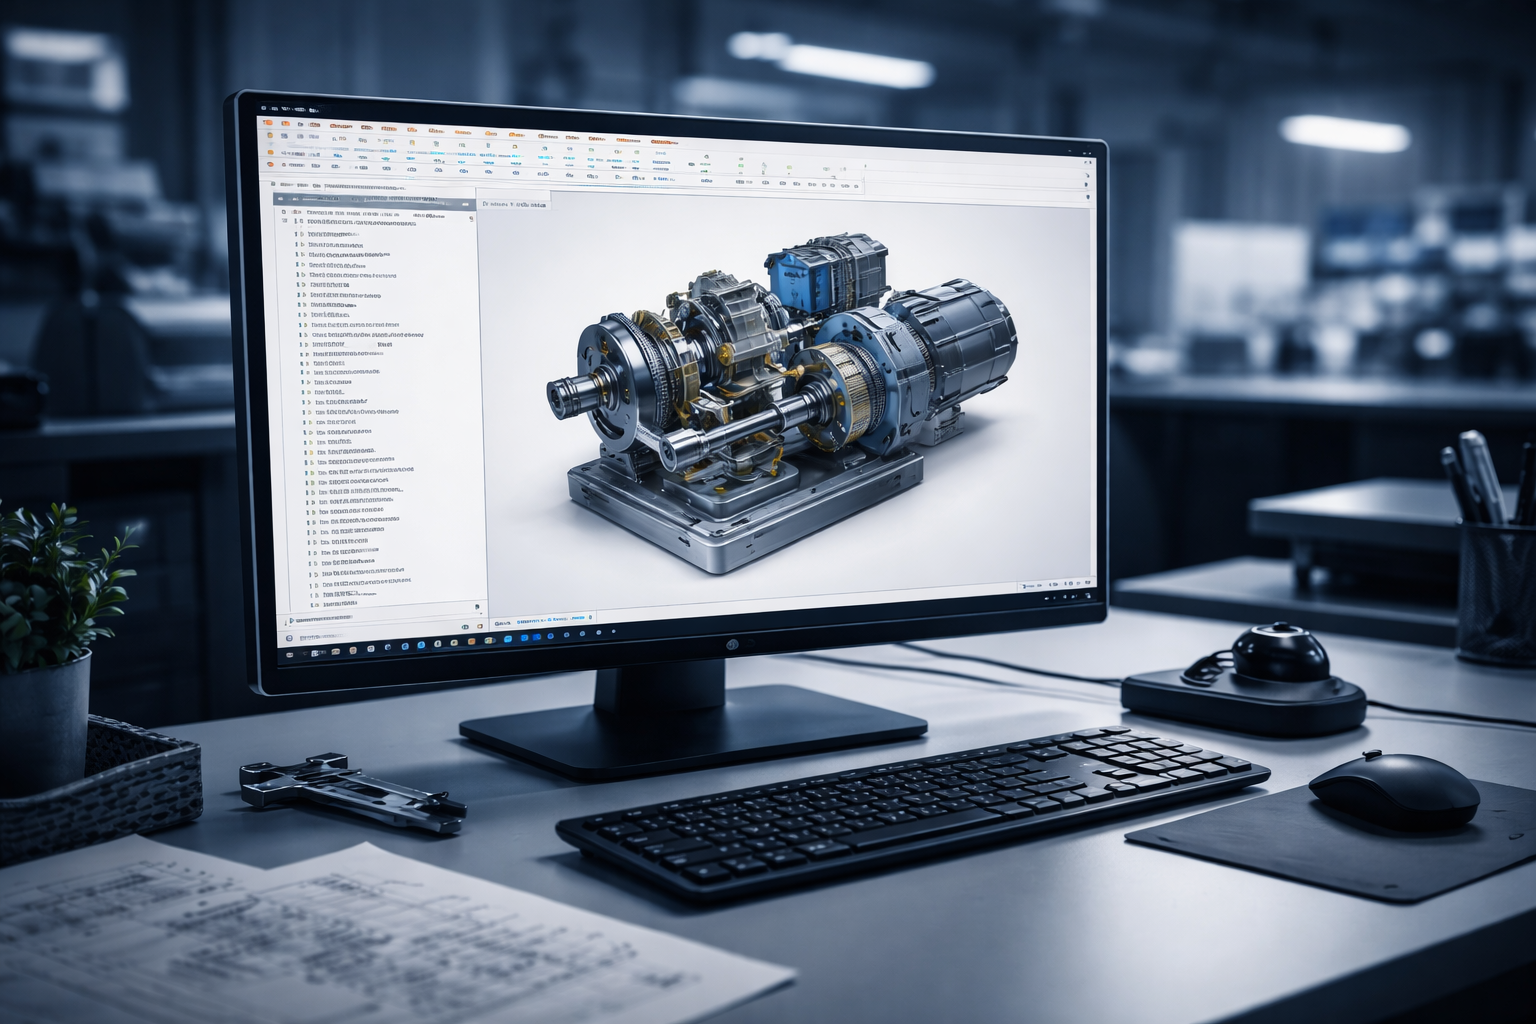Screen dimensions: 1536x1024
Task: Click the protruding front shaft of the 3D model
Action: pyautogui.click(x=570, y=392)
